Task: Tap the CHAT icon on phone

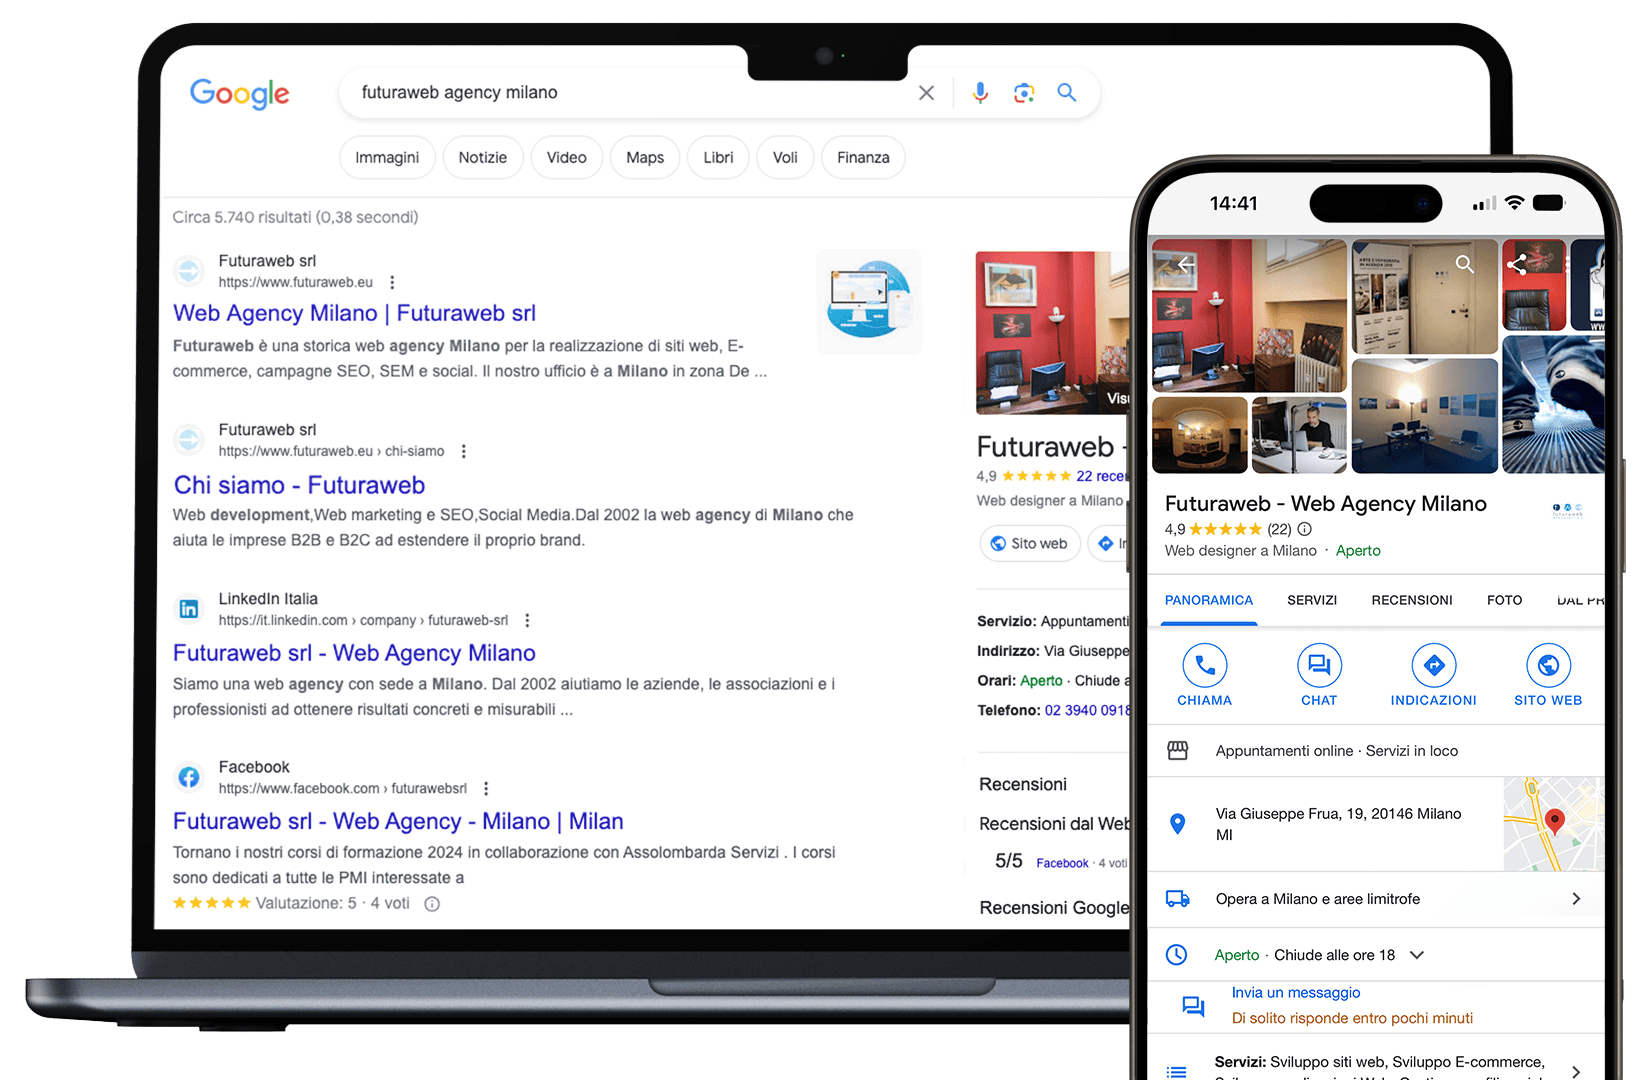Action: [x=1319, y=665]
